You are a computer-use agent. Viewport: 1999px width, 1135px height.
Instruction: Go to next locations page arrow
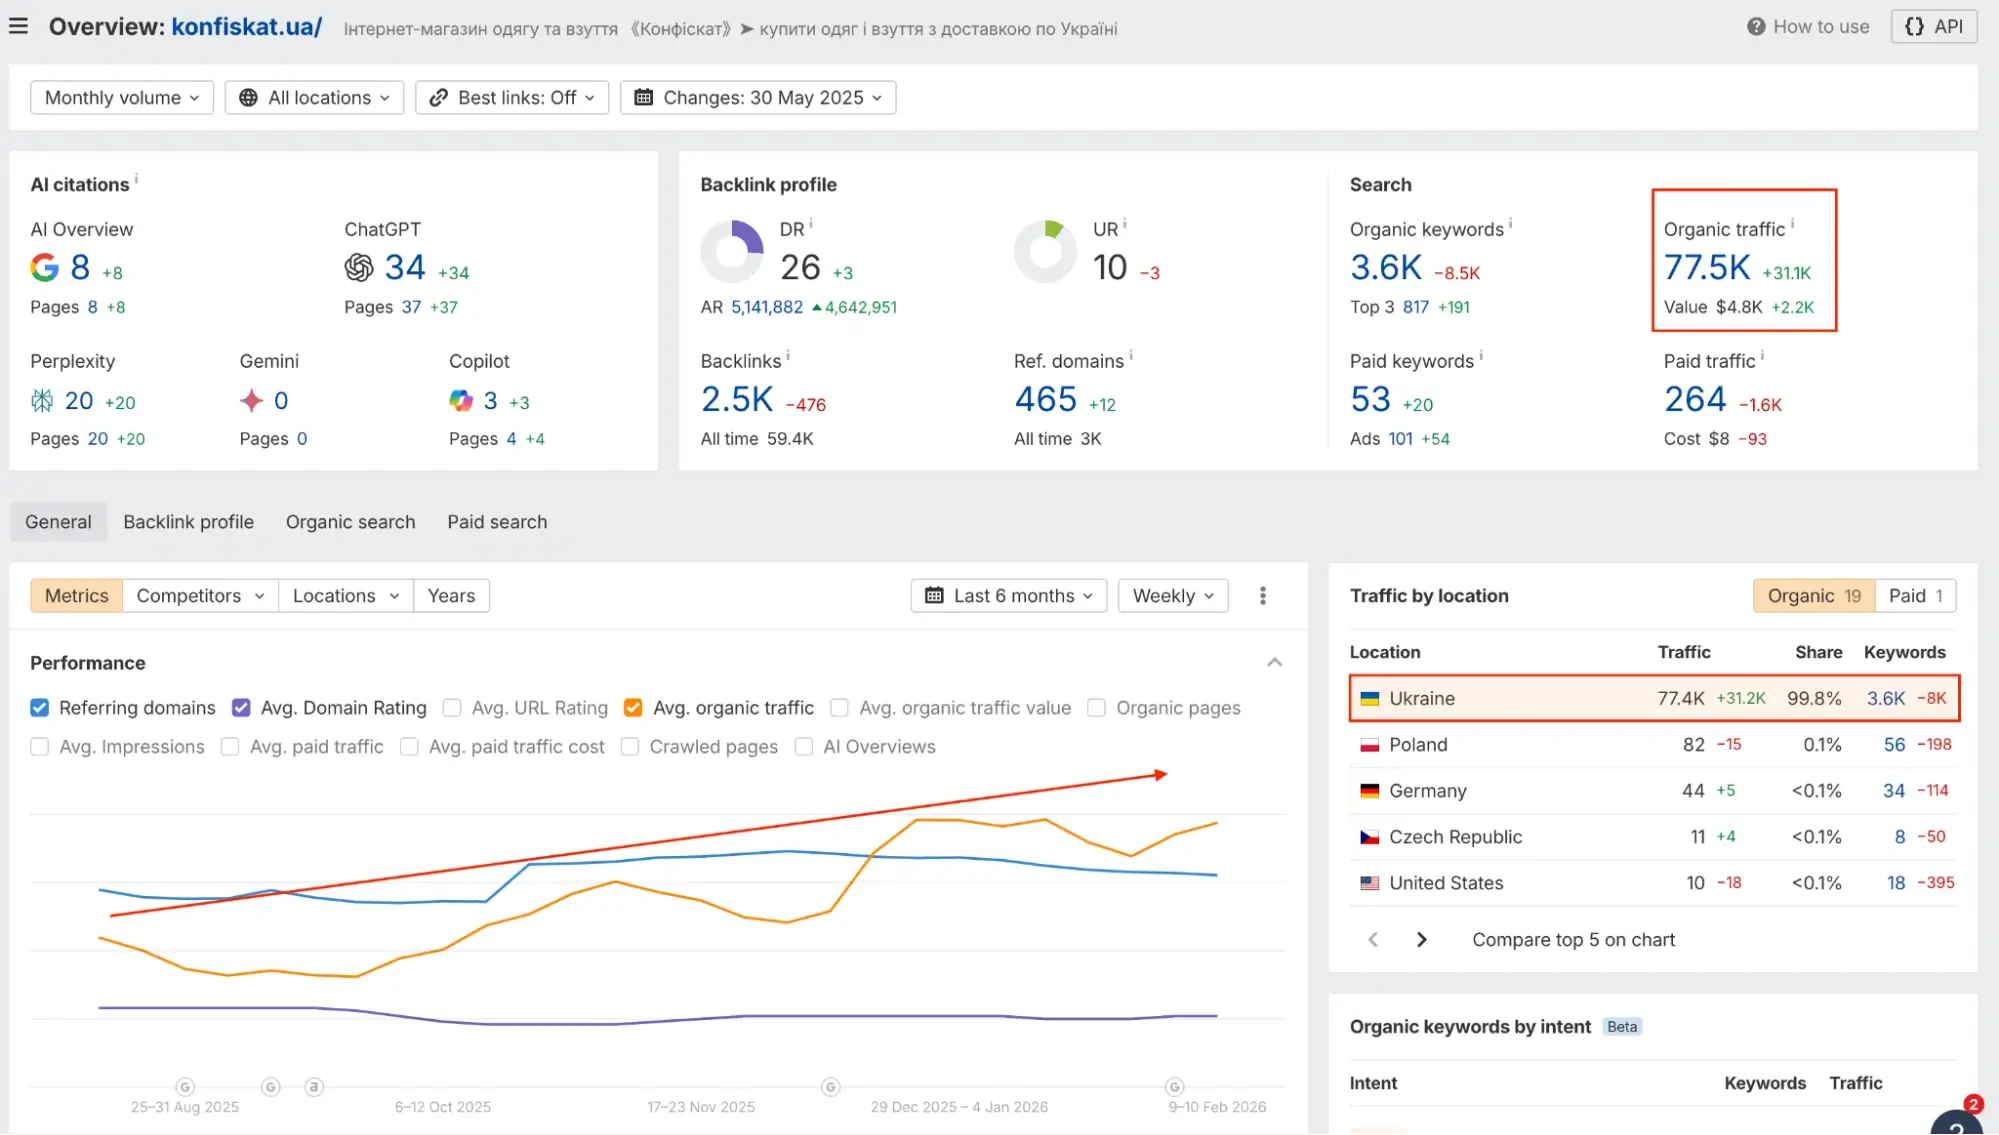click(x=1421, y=940)
